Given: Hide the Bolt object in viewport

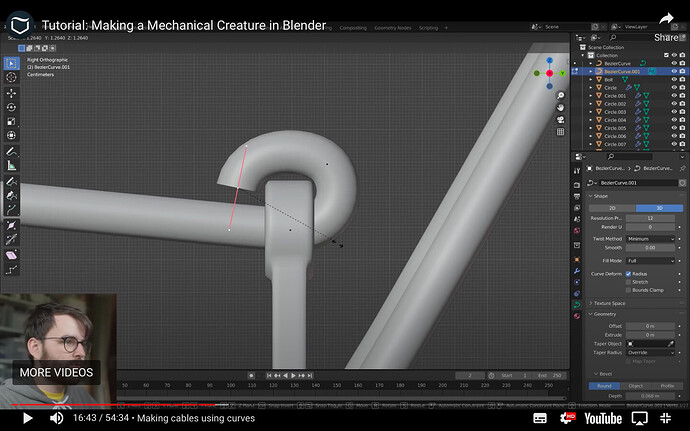Looking at the screenshot, I should click(674, 79).
